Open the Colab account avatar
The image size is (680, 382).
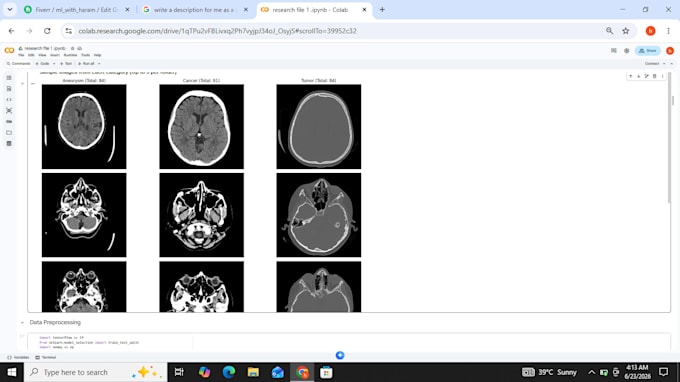click(670, 51)
